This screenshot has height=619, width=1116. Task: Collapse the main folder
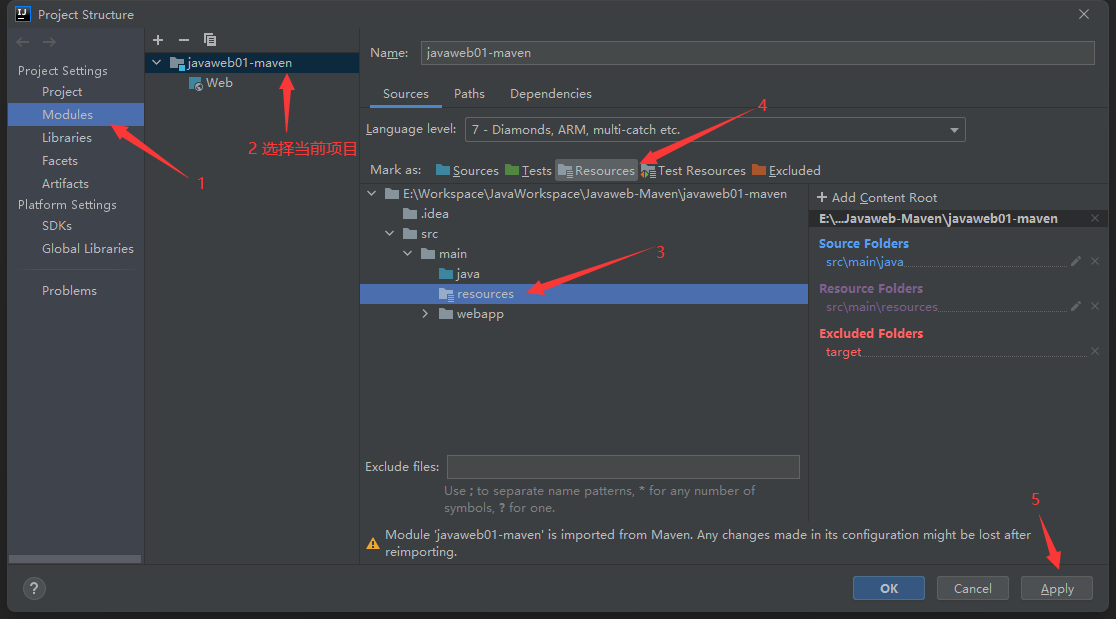(x=408, y=253)
